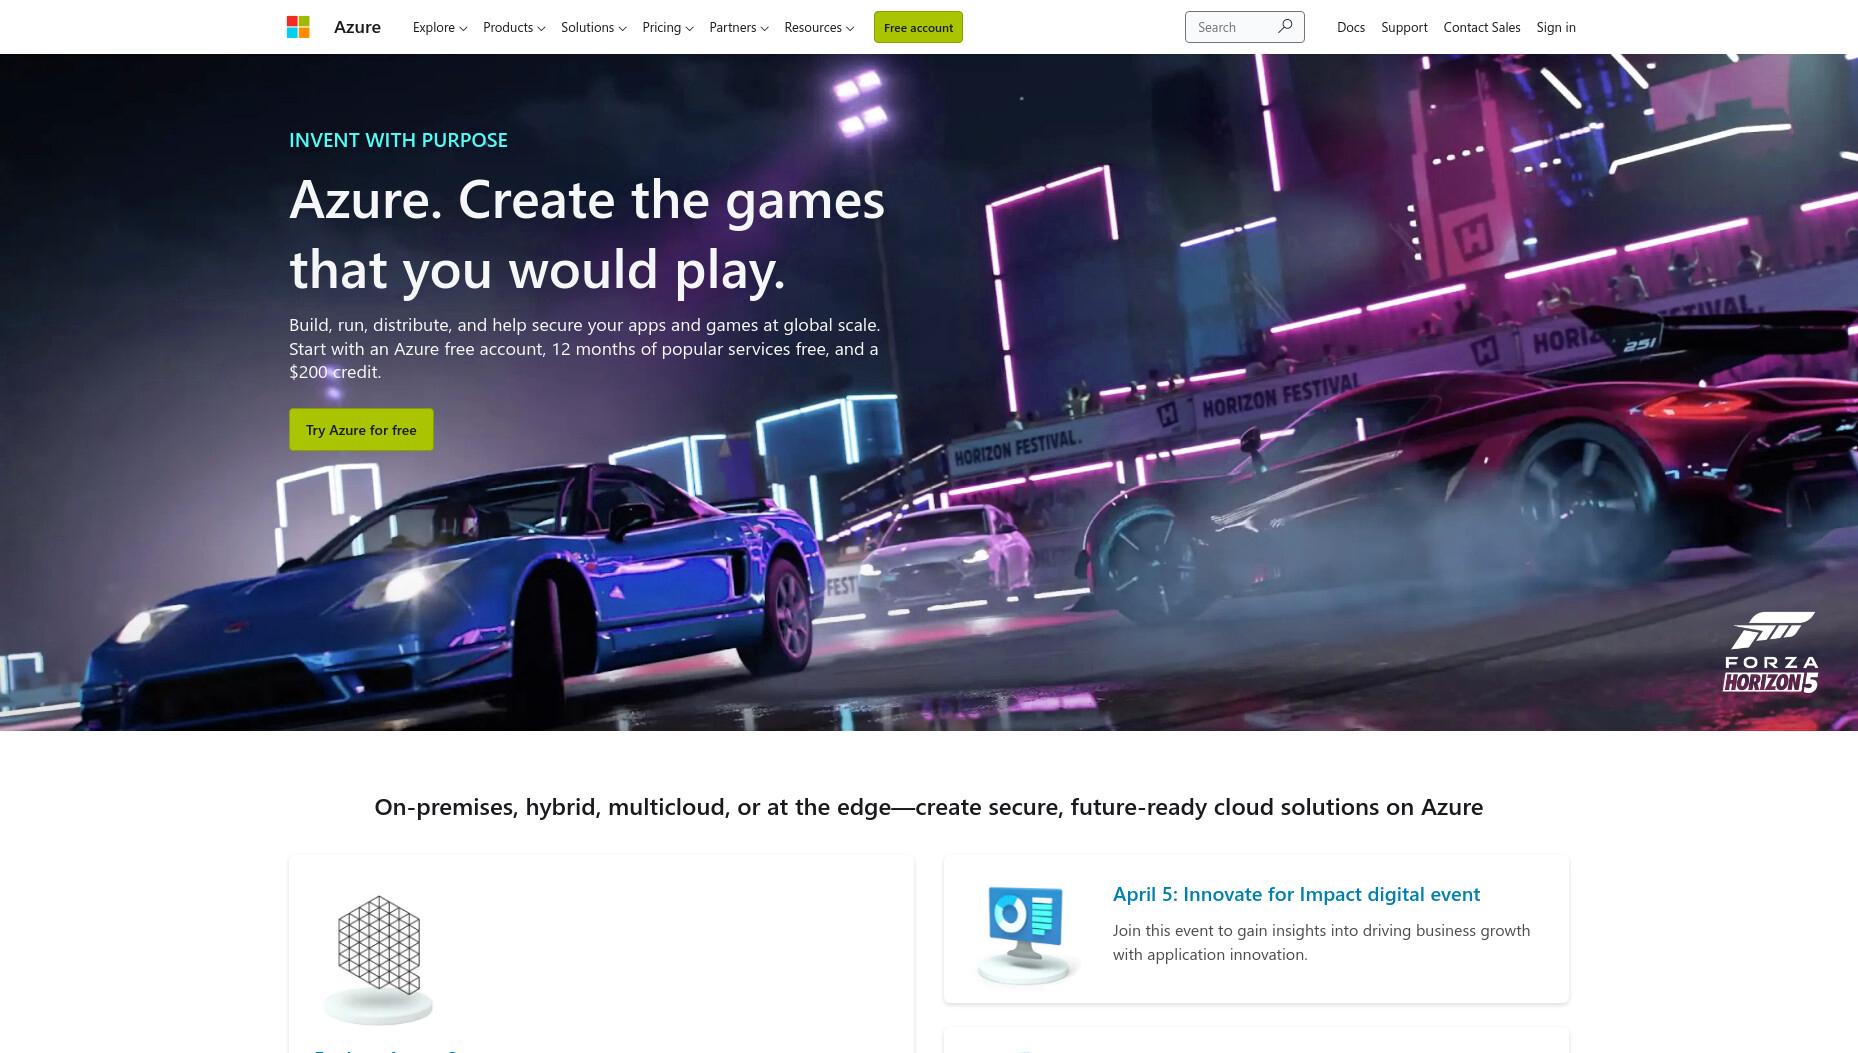Go to Docs

(1351, 27)
